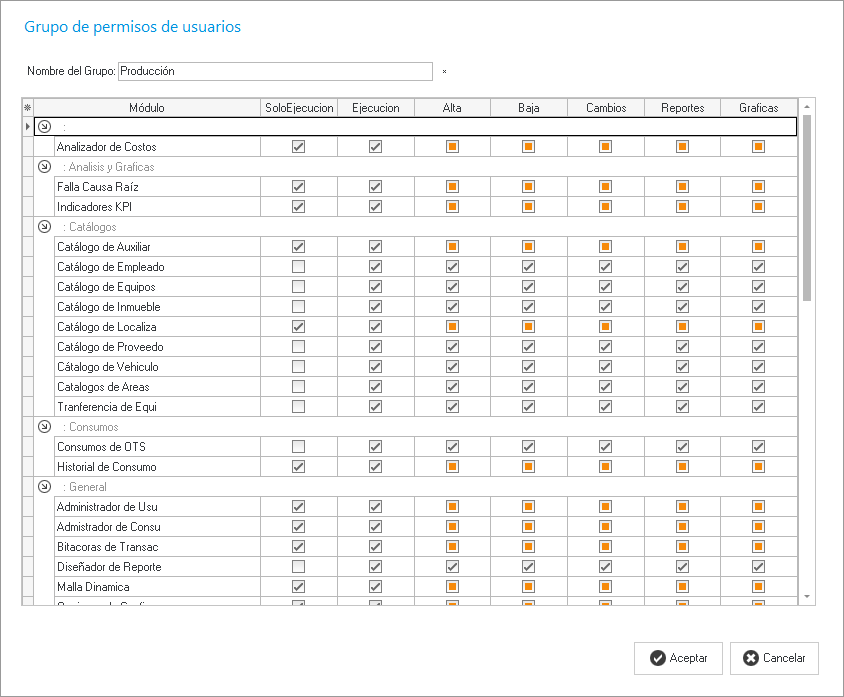Collapse the Consumos group arrow
Image resolution: width=844 pixels, height=697 pixels.
tap(44, 427)
